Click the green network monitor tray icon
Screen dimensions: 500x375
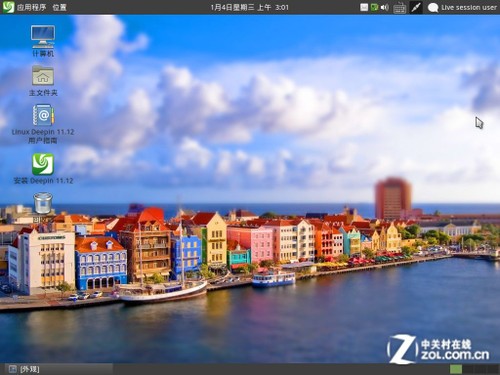coord(374,7)
